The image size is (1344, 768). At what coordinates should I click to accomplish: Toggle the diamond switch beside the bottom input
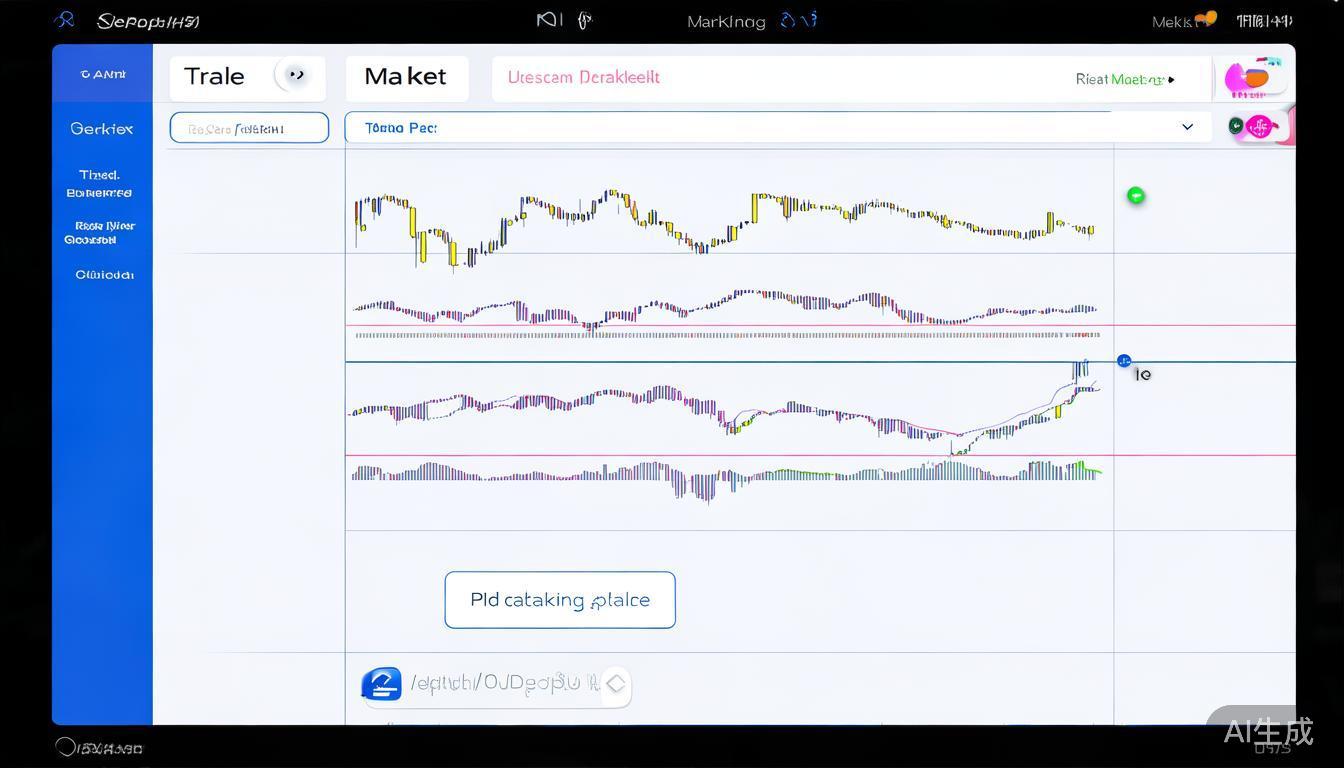(x=616, y=684)
